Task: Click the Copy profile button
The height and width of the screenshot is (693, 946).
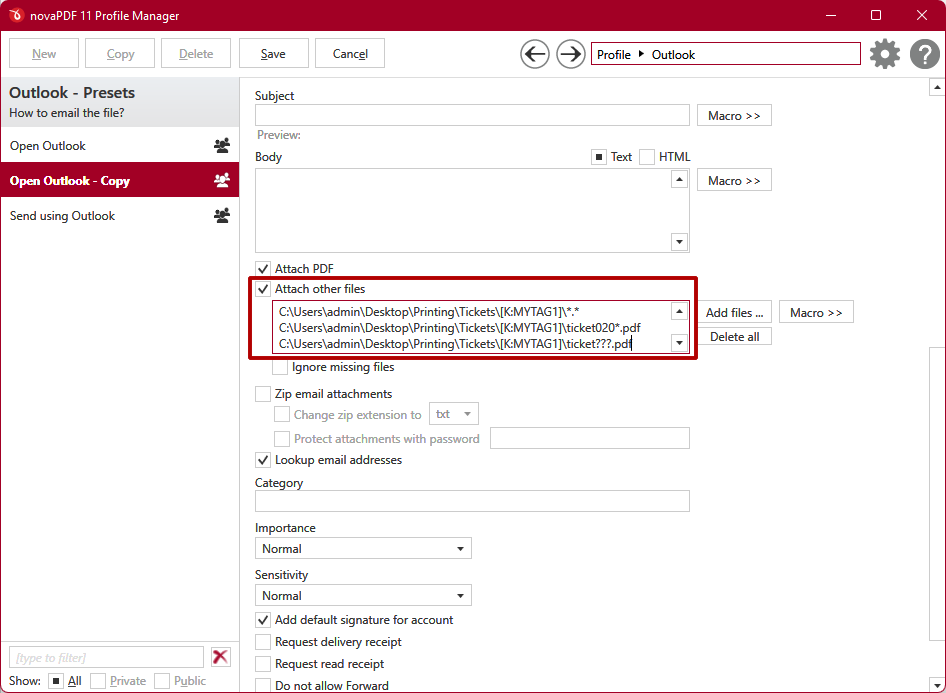Action: [x=120, y=54]
